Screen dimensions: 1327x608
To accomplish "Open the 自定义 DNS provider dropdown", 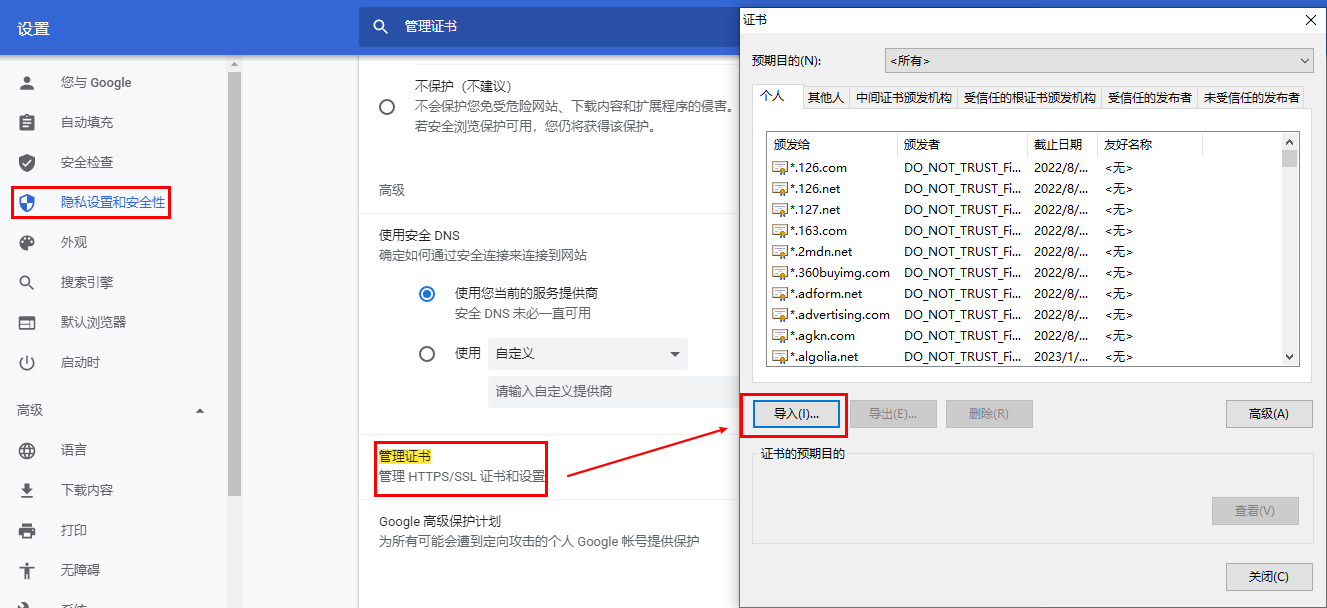I will click(x=588, y=354).
